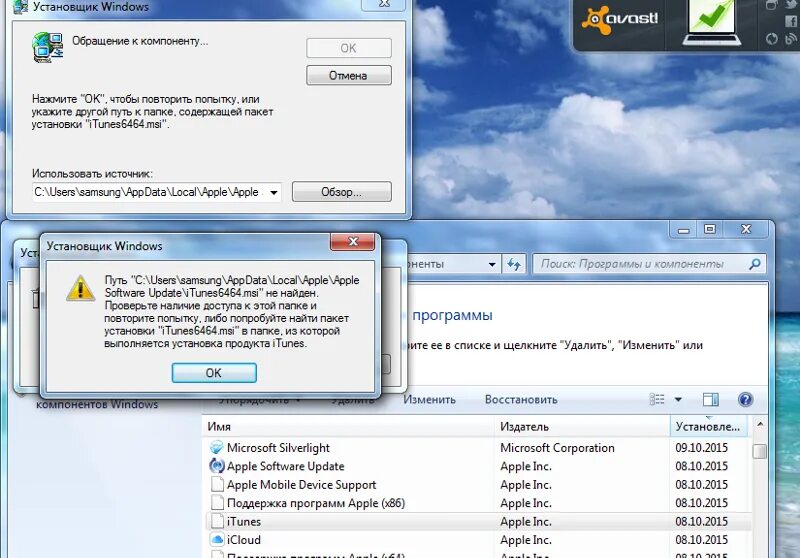Click компонентов Windows link in left pane
This screenshot has width=800, height=558.
click(x=97, y=404)
